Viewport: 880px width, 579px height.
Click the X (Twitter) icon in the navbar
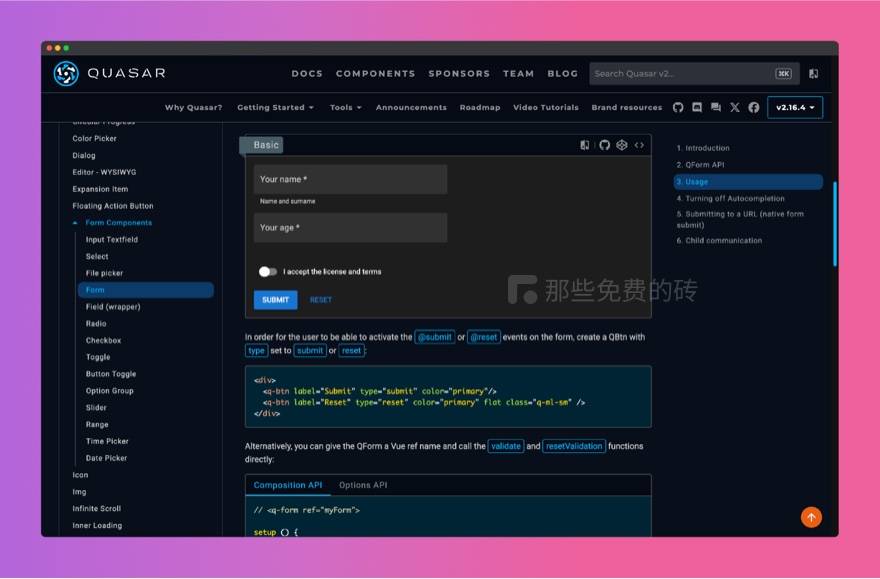735,107
